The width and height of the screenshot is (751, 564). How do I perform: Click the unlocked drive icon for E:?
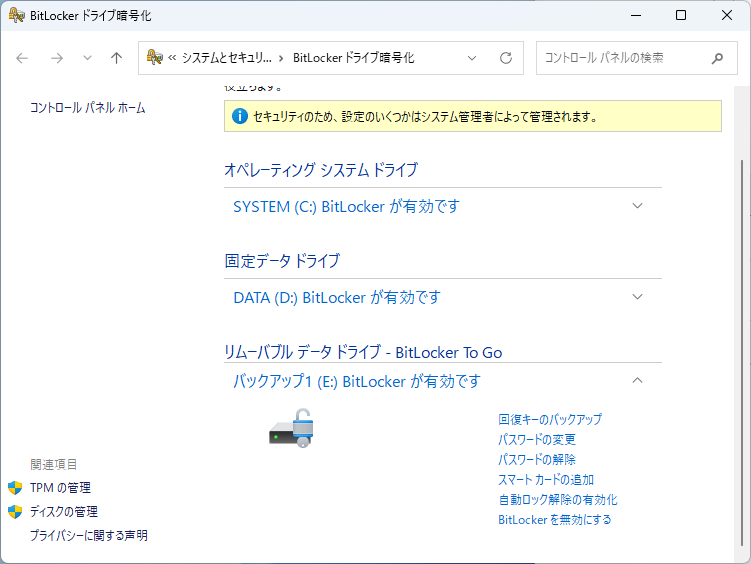point(292,428)
